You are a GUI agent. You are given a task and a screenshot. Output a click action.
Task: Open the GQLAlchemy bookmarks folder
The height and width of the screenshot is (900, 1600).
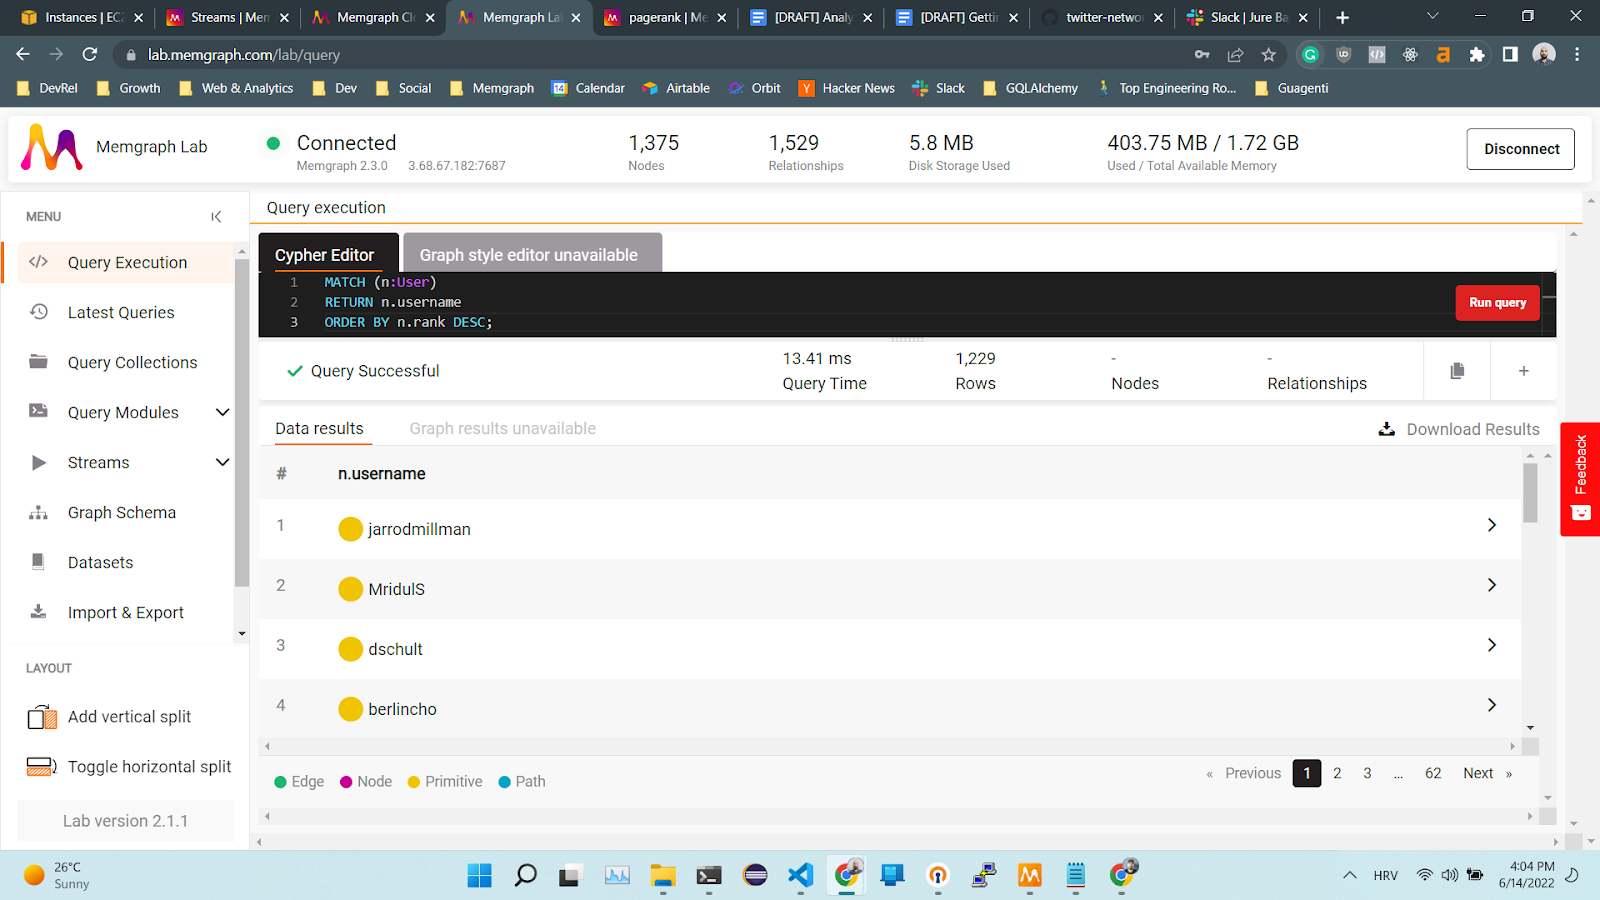click(x=1030, y=88)
